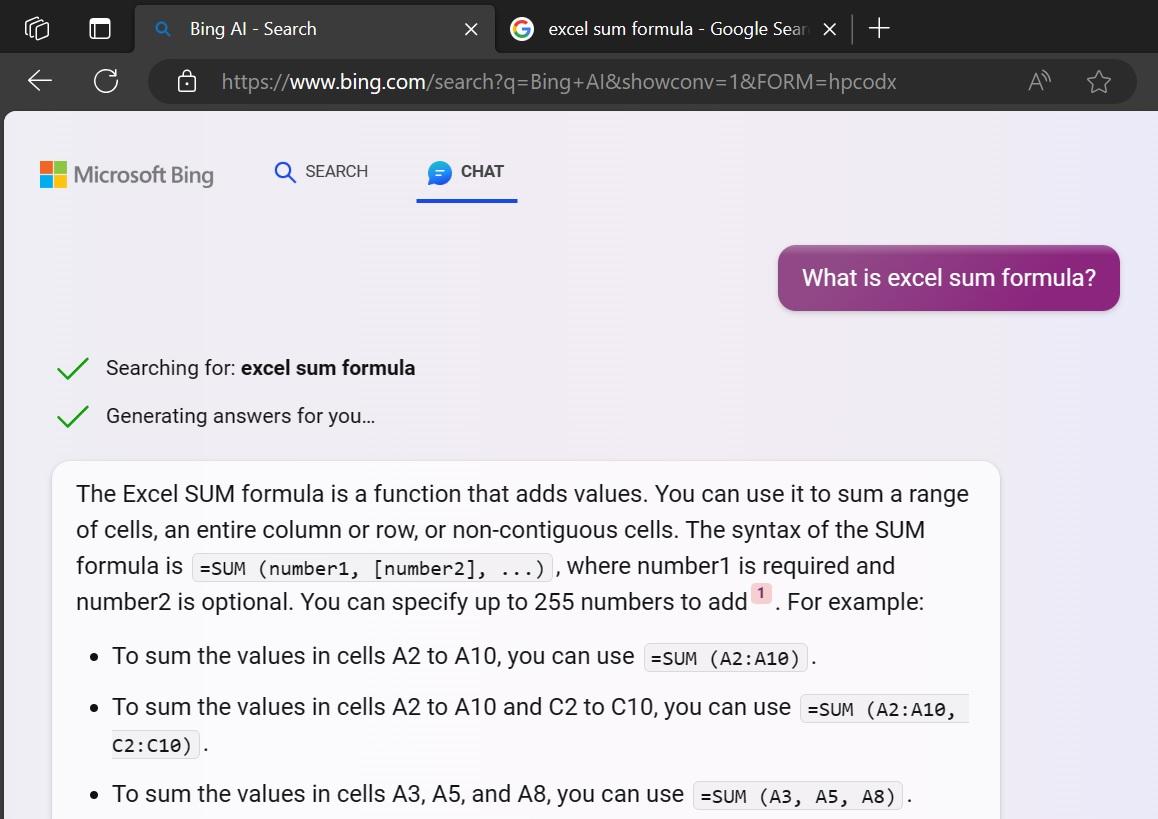This screenshot has width=1158, height=819.
Task: Close the Bing AI - Search tab
Action: coord(471,29)
